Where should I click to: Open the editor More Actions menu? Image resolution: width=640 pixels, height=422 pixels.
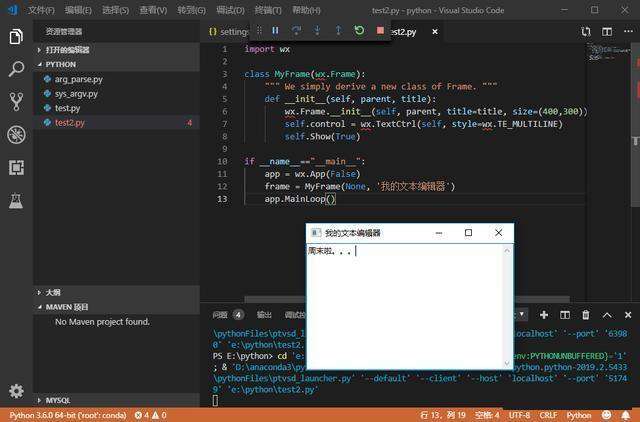(x=628, y=31)
